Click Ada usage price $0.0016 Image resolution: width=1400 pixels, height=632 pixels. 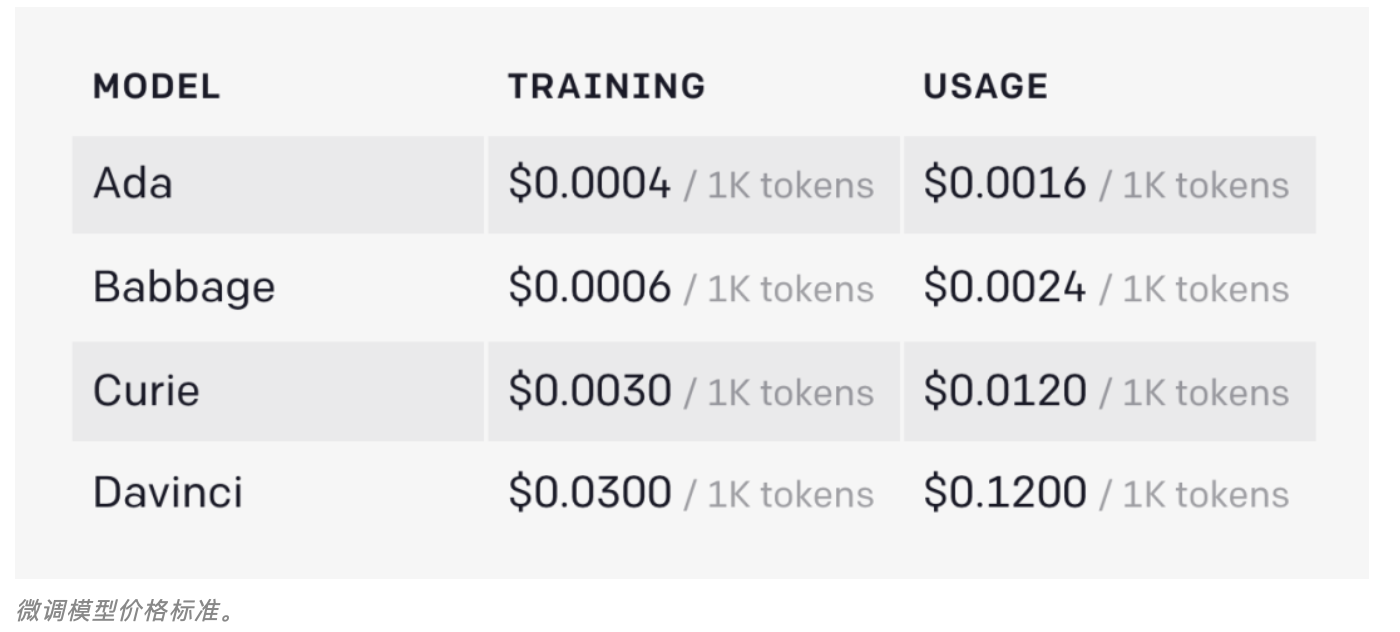coord(1004,184)
